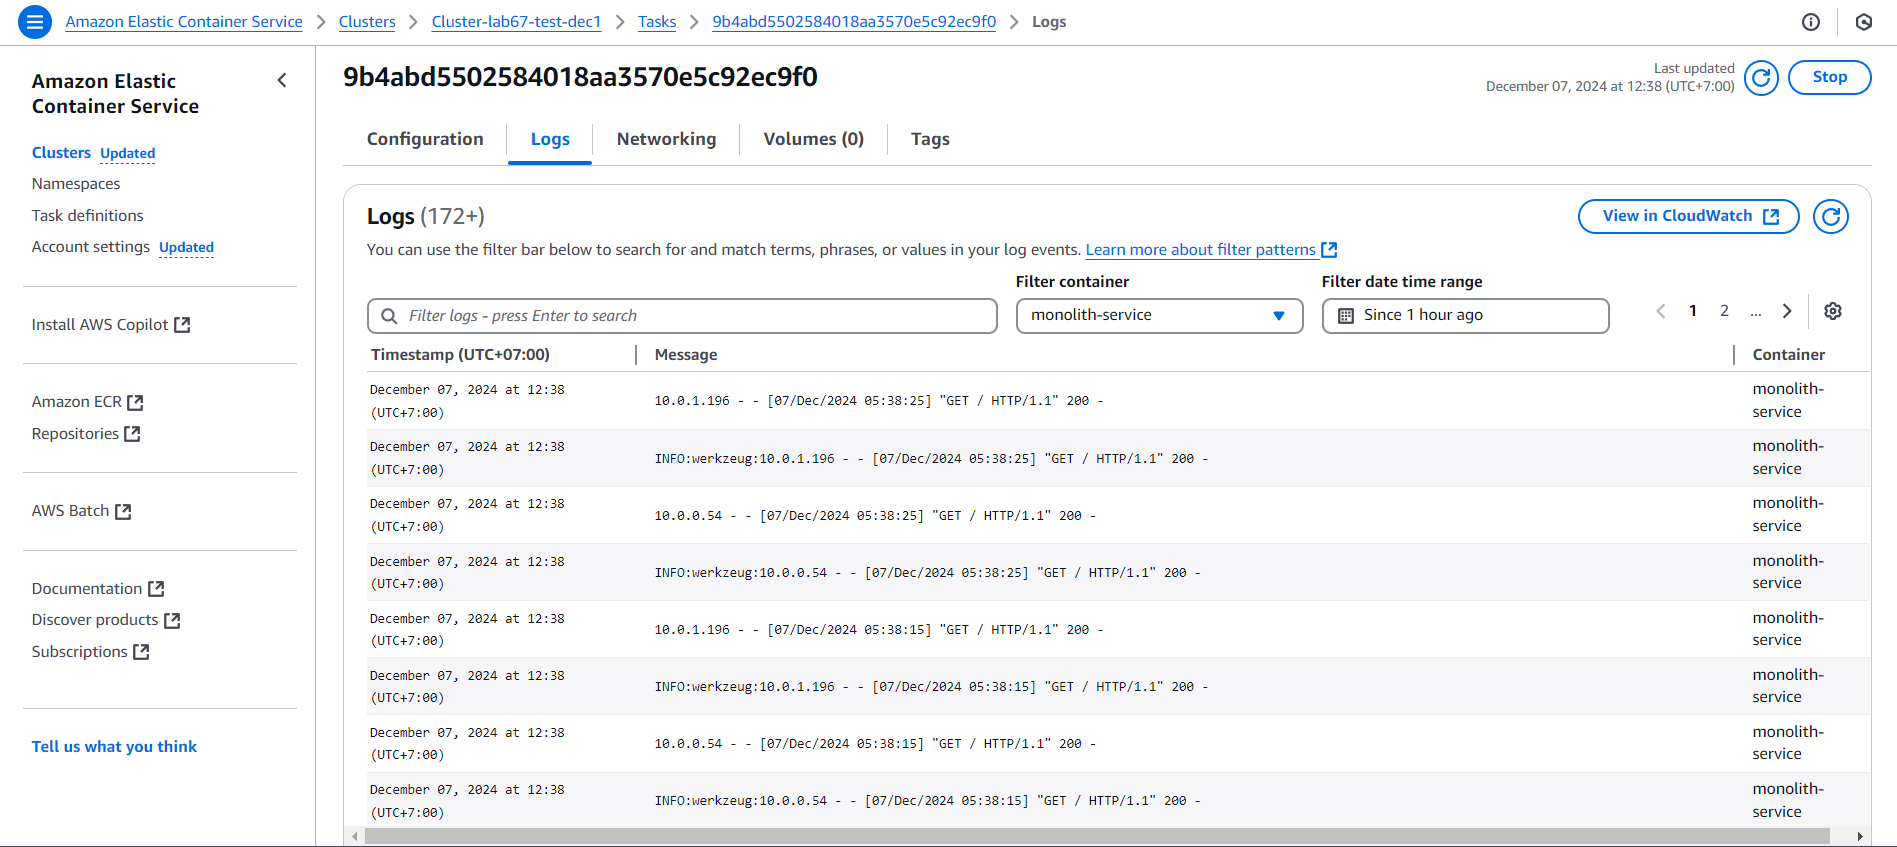Screen dimensions: 1897x847
Task: Open task ID breadcrumb link
Action: click(x=854, y=22)
